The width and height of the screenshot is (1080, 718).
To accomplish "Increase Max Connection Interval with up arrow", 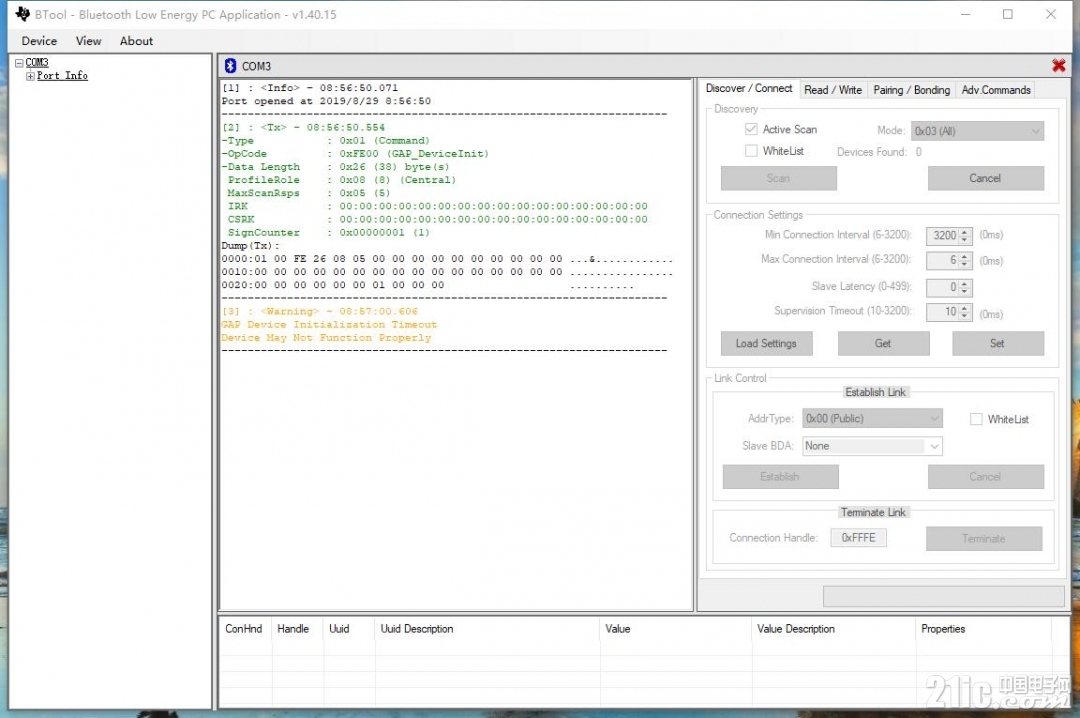I will [x=964, y=256].
